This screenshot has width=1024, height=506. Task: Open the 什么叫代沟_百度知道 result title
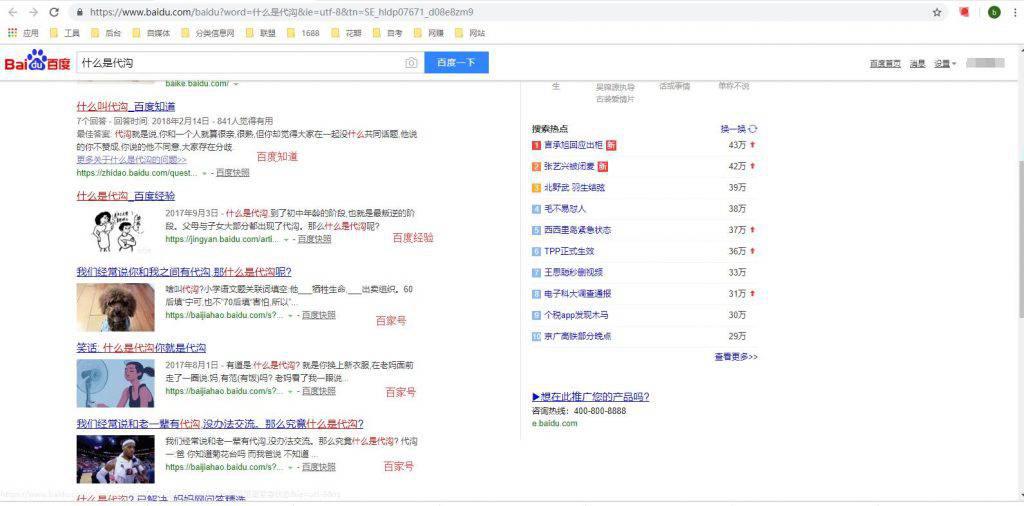tap(125, 106)
